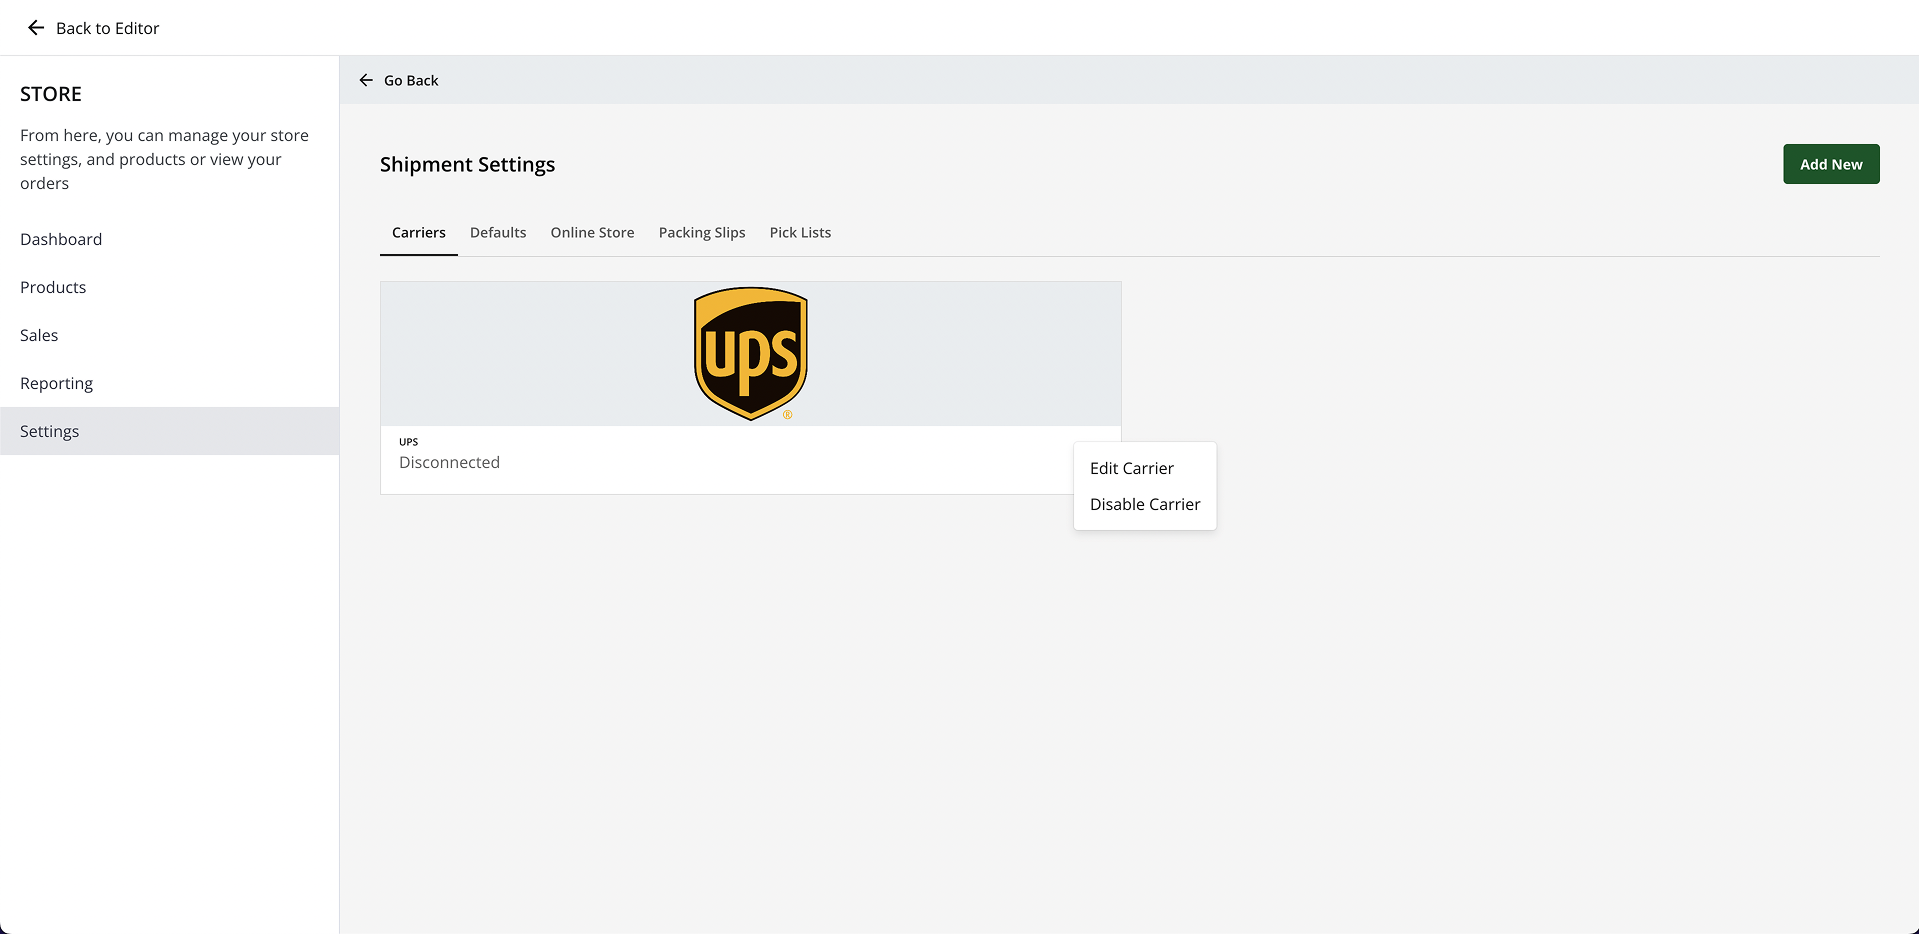Screen dimensions: 1920x934
Task: Click the UPS shield logo
Action: pyautogui.click(x=751, y=354)
